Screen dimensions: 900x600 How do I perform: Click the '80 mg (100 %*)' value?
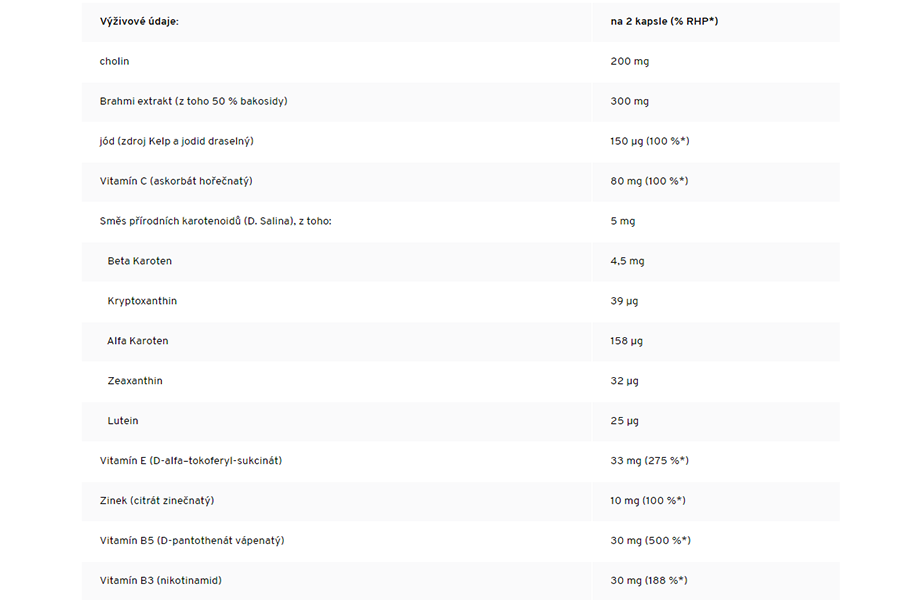click(x=649, y=181)
